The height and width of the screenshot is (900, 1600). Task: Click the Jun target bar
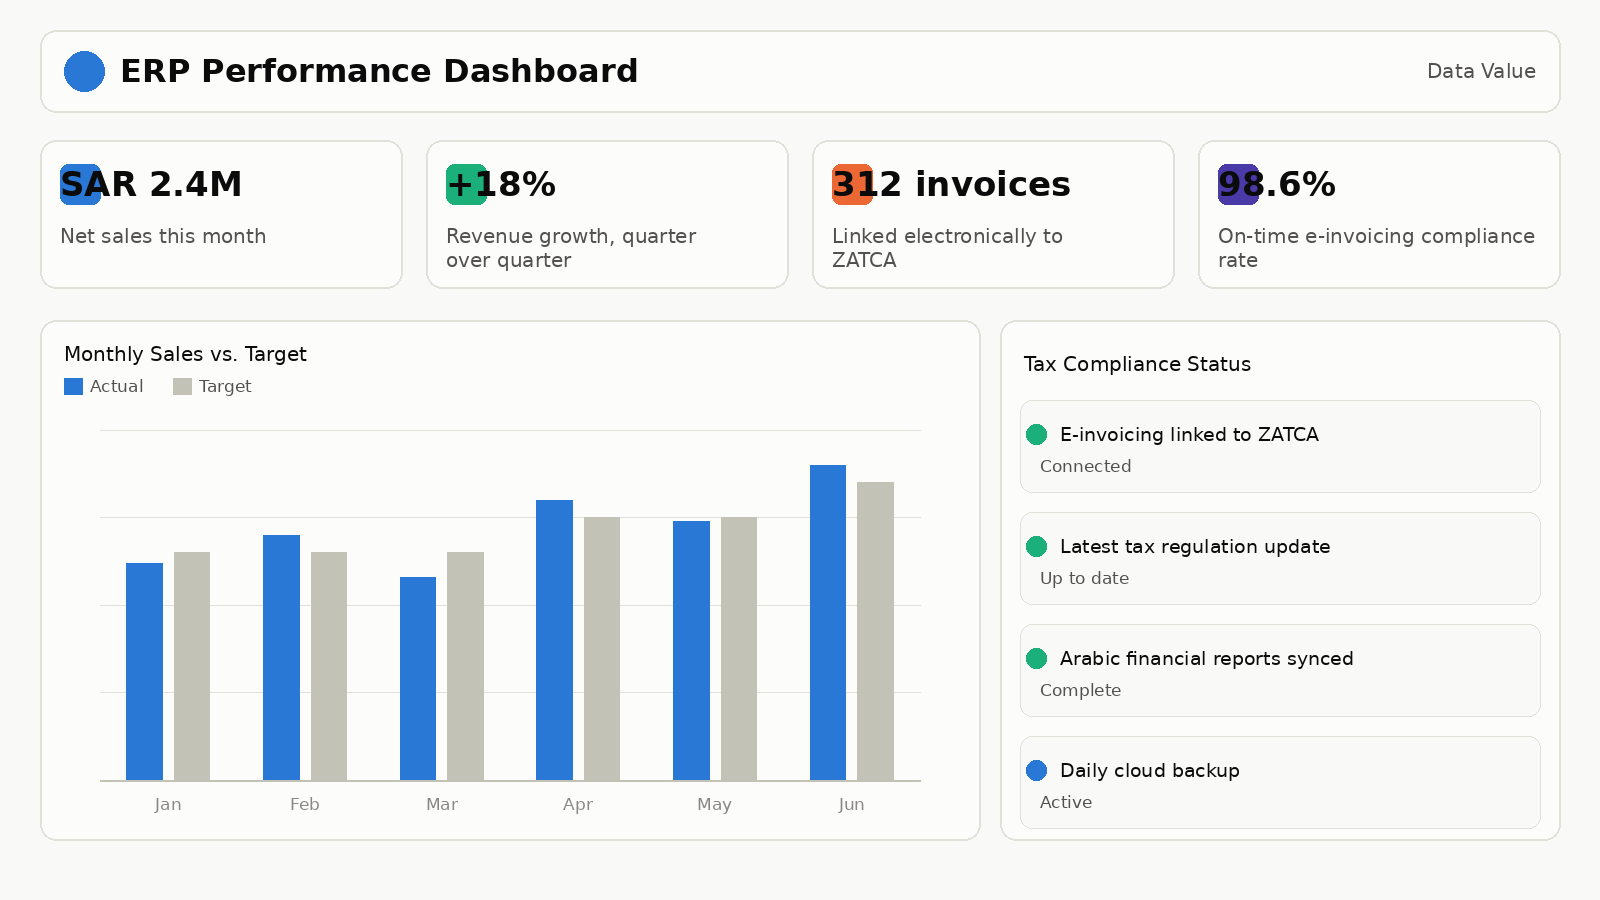(875, 631)
